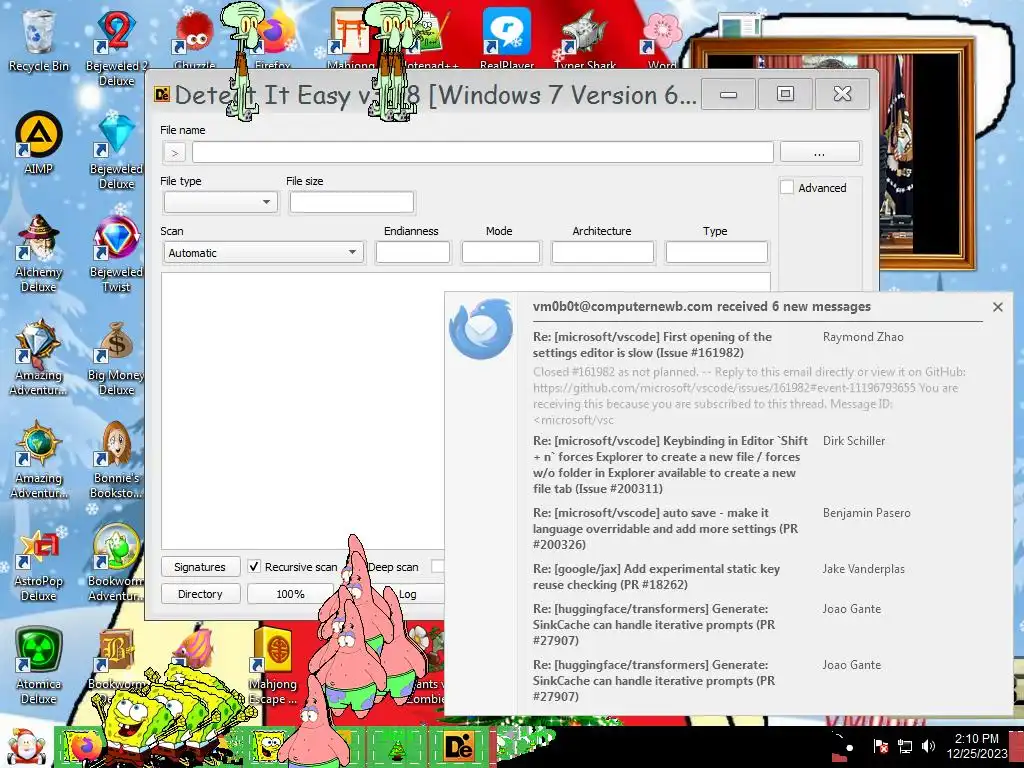Click the framed picture gadget on desktop

[927, 153]
